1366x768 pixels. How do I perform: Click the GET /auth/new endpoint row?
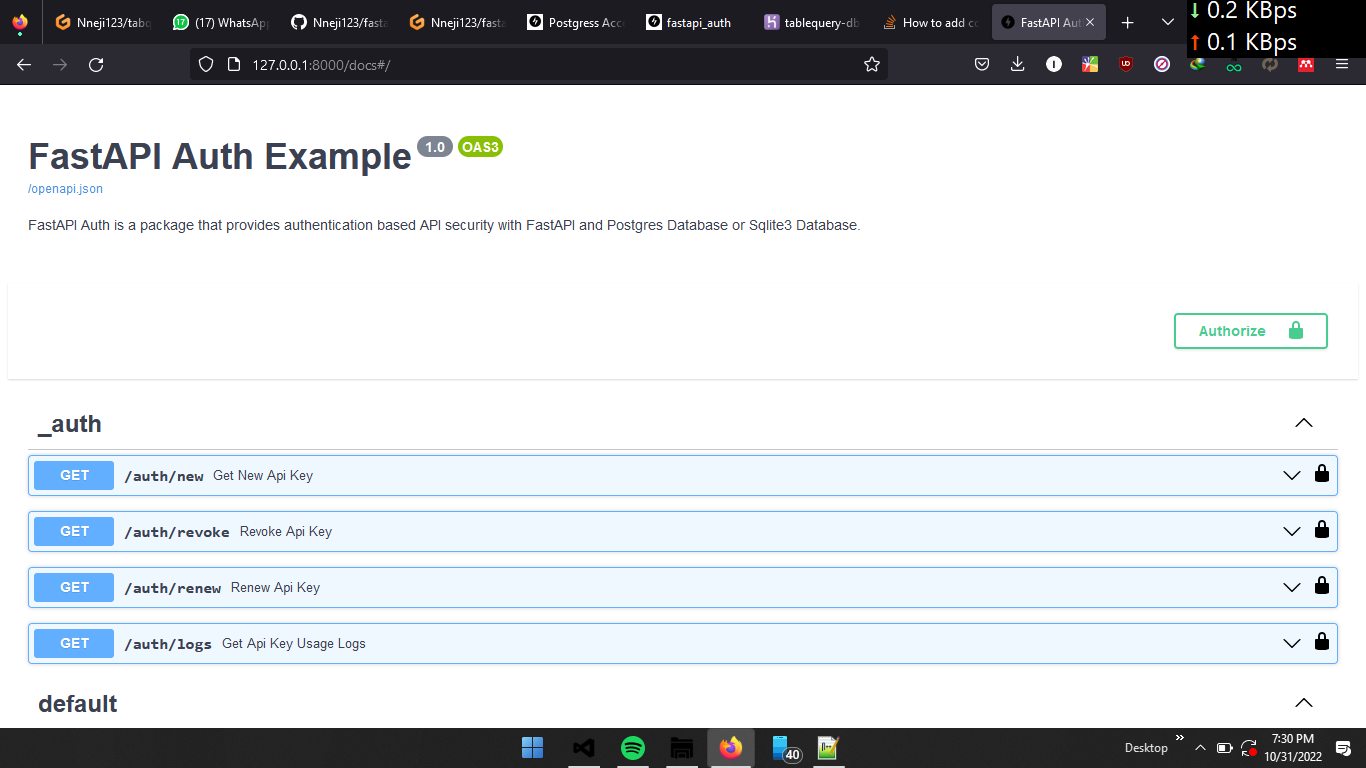click(x=683, y=475)
